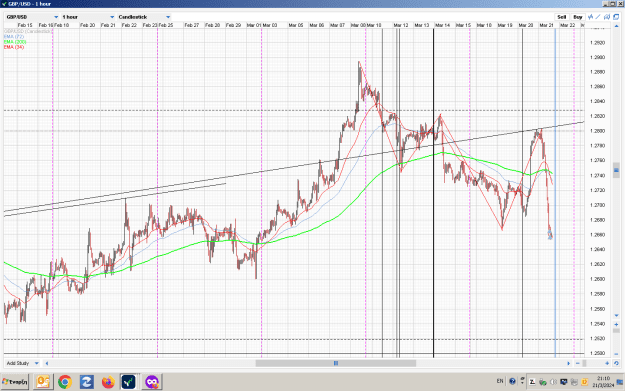
Task: Open Firefox from the taskbar
Action: (x=108, y=382)
